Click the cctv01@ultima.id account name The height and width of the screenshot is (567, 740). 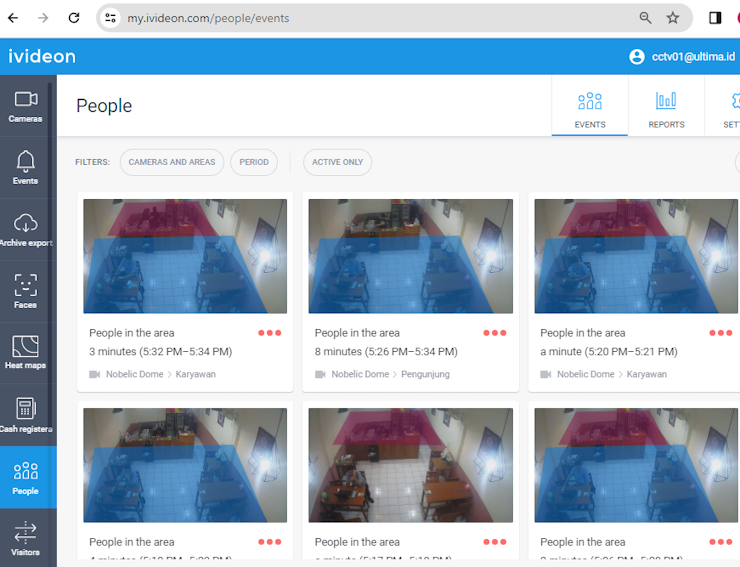pos(693,57)
